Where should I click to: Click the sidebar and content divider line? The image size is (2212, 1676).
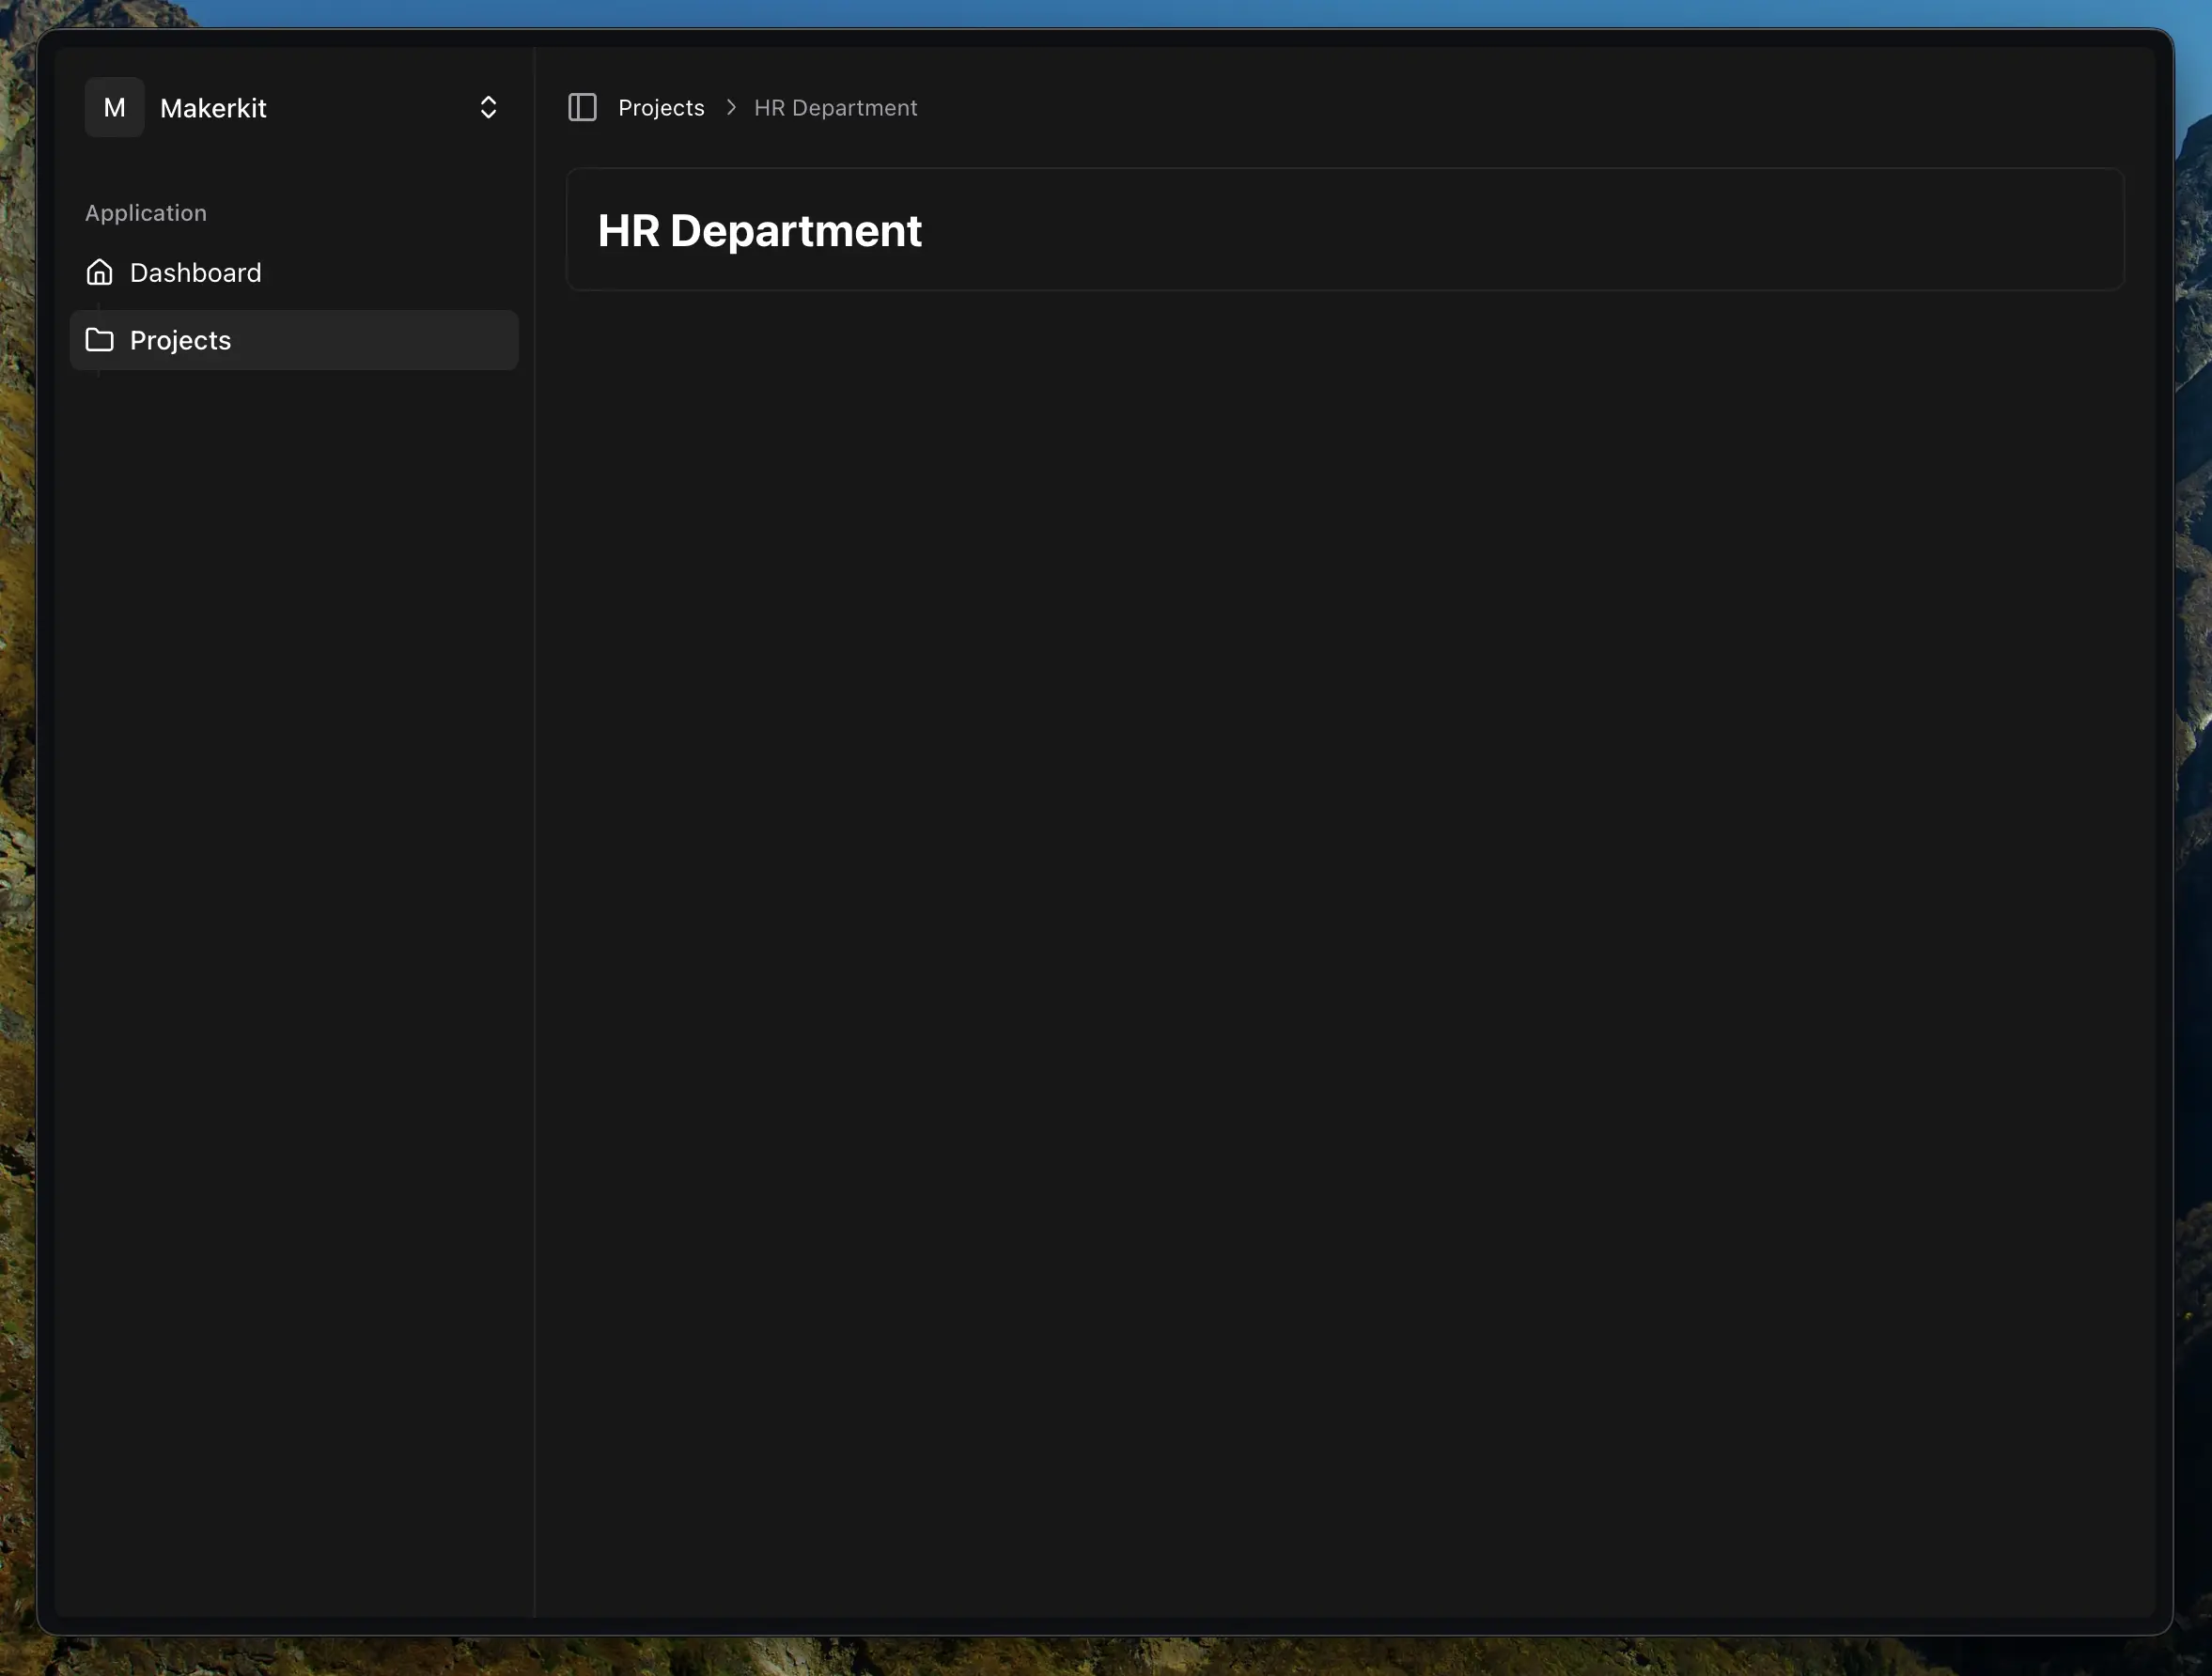point(535,900)
